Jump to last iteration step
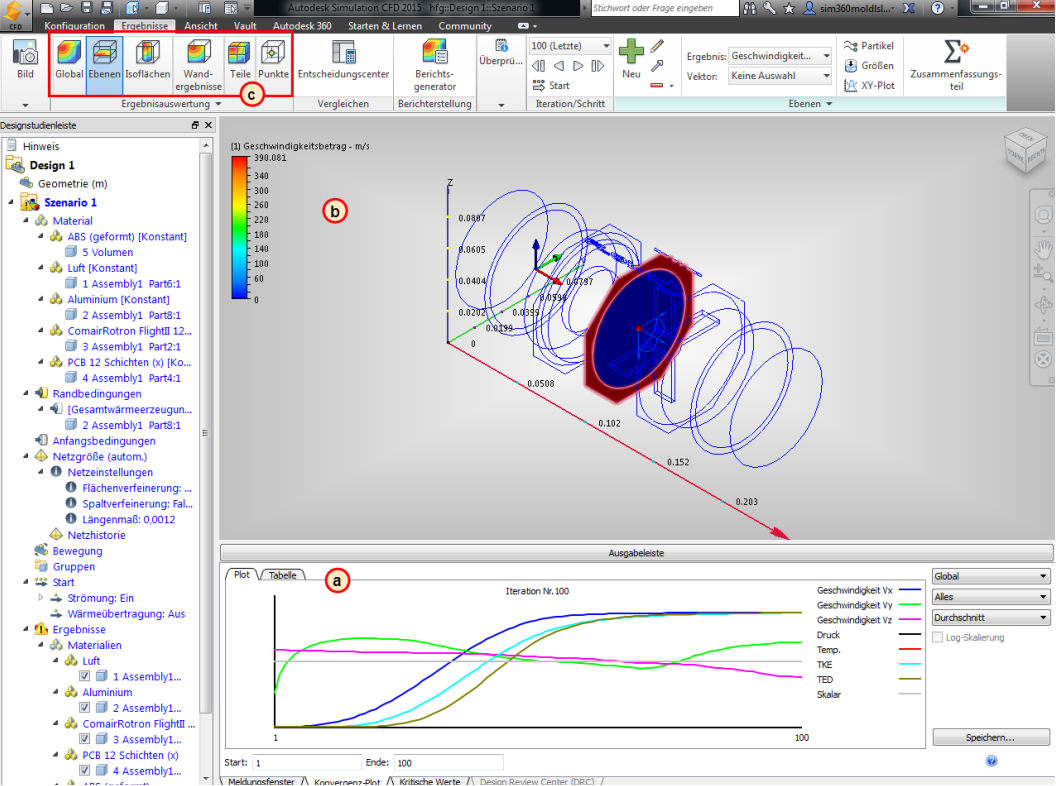Image resolution: width=1056 pixels, height=786 pixels. pyautogui.click(x=597, y=66)
